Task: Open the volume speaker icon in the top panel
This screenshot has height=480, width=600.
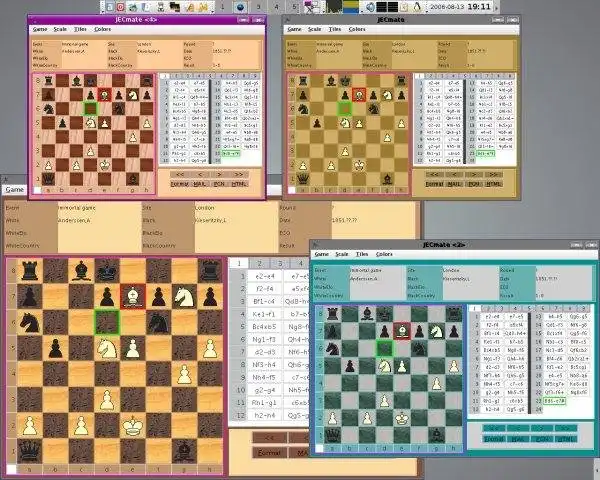Action: [370, 7]
